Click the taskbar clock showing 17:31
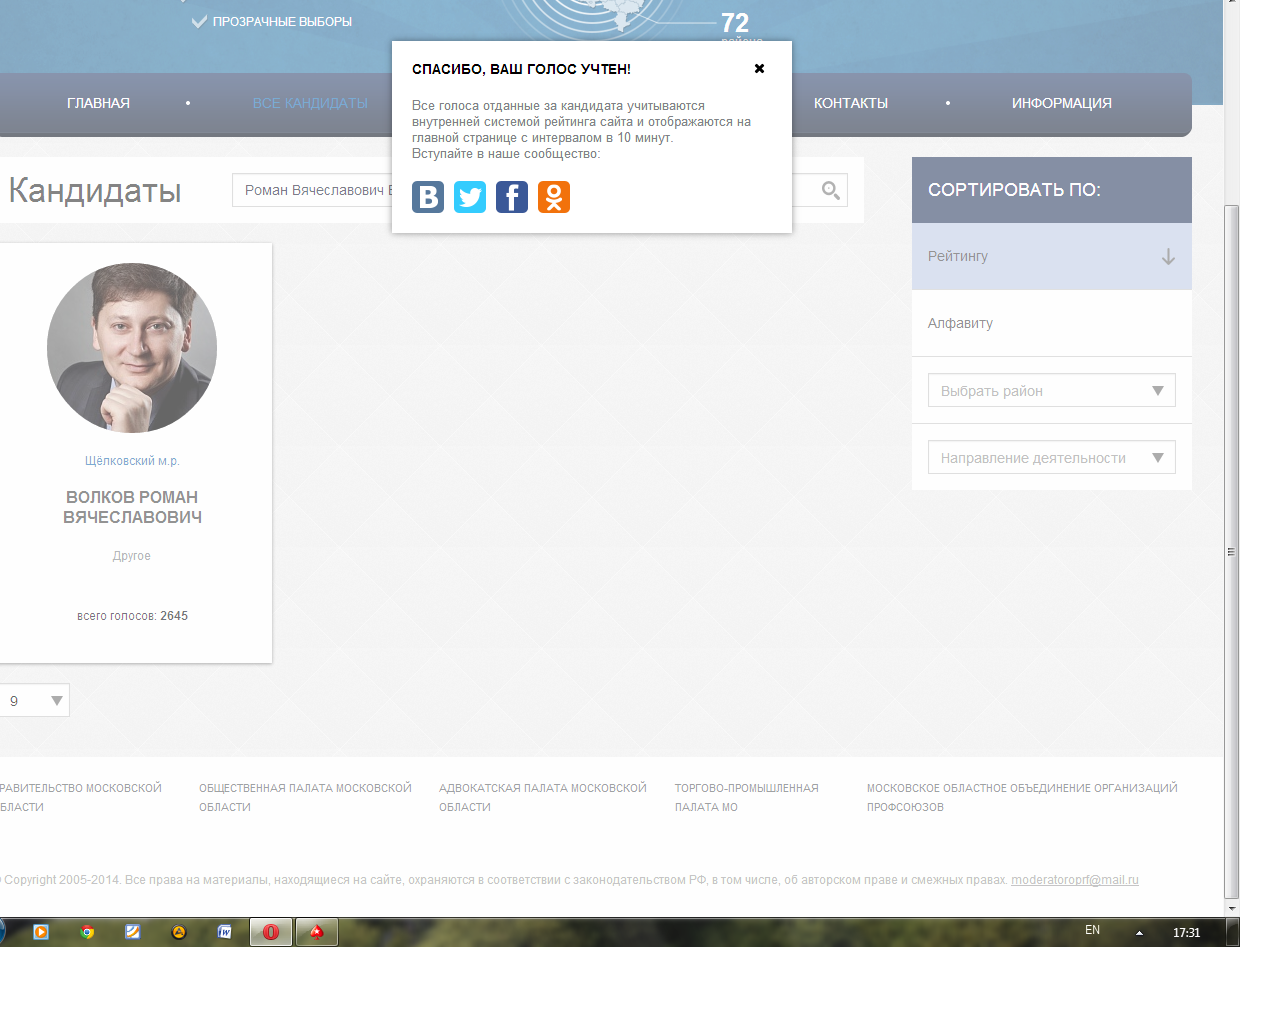1280x1024 pixels. [1186, 933]
